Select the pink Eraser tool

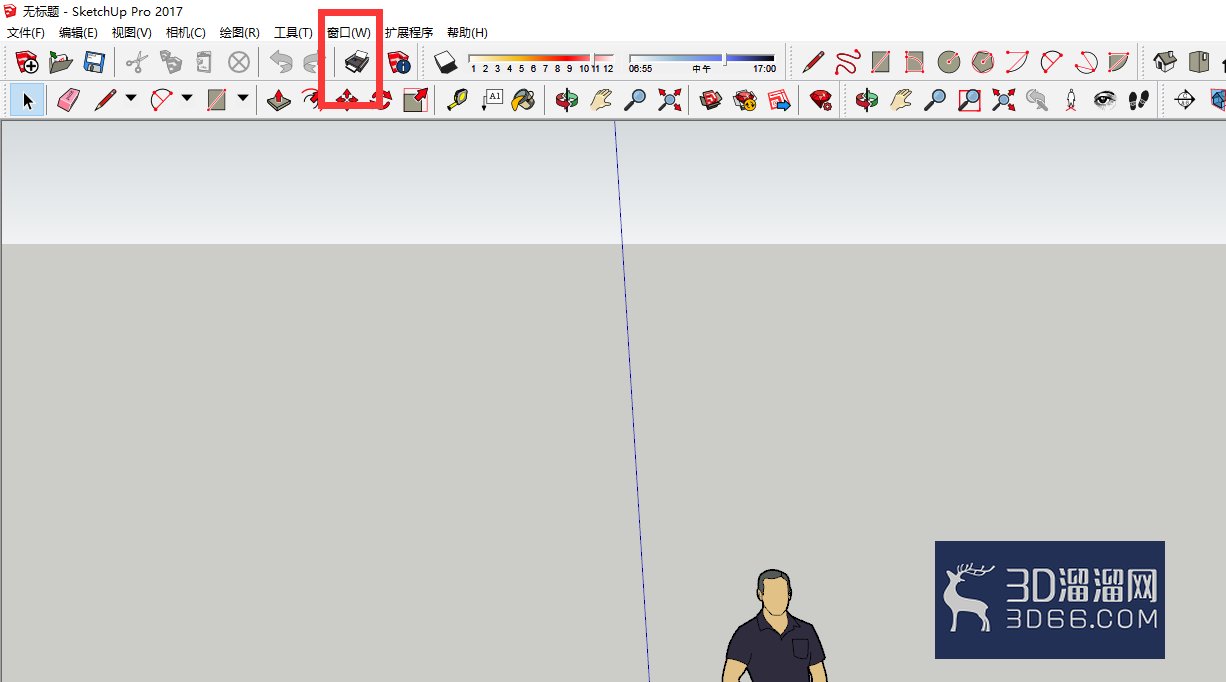click(x=68, y=100)
